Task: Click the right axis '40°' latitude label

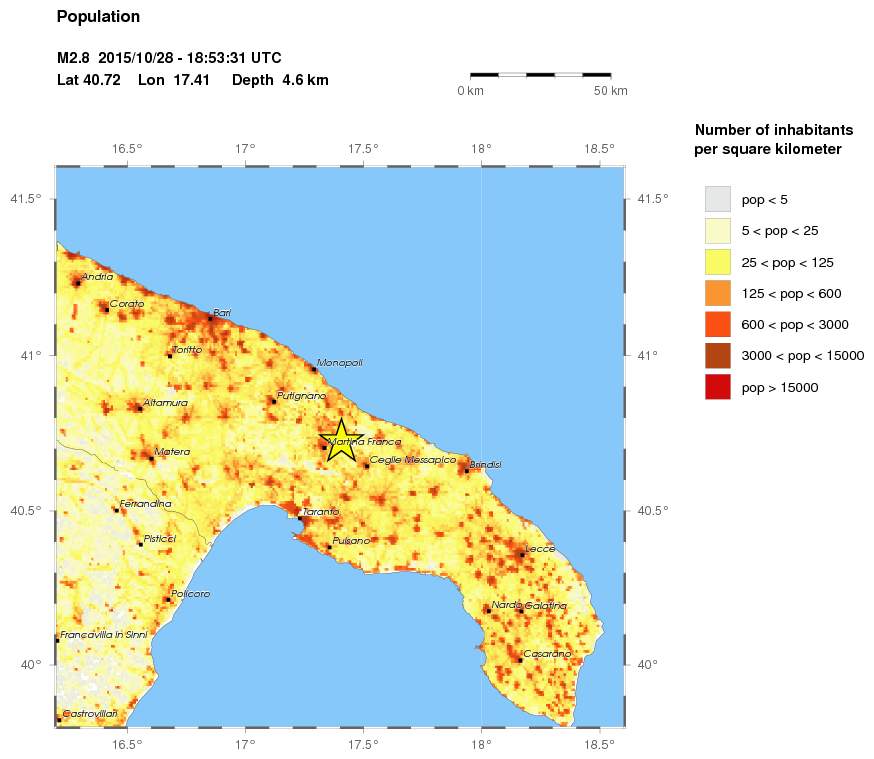Action: pyautogui.click(x=648, y=664)
